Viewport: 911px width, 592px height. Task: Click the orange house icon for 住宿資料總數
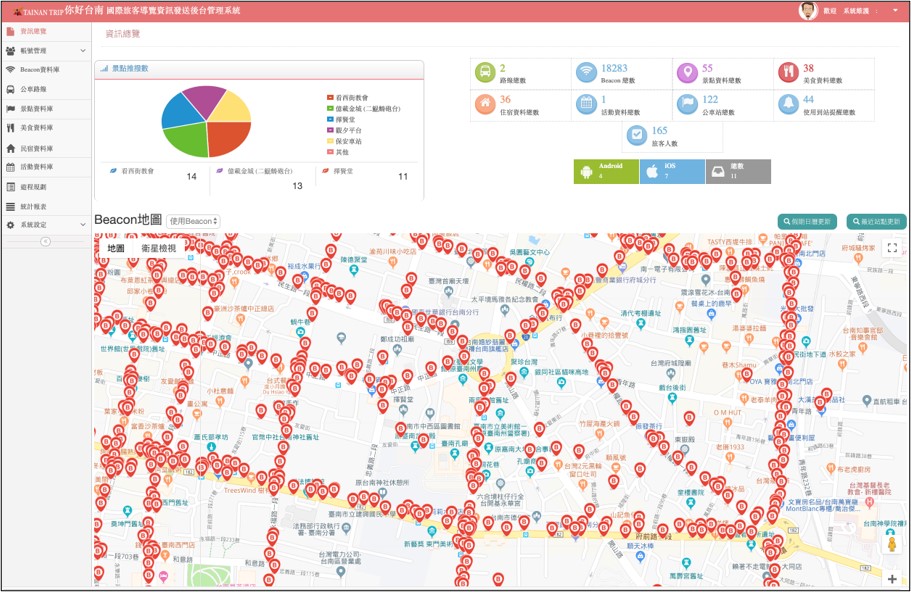tap(484, 104)
